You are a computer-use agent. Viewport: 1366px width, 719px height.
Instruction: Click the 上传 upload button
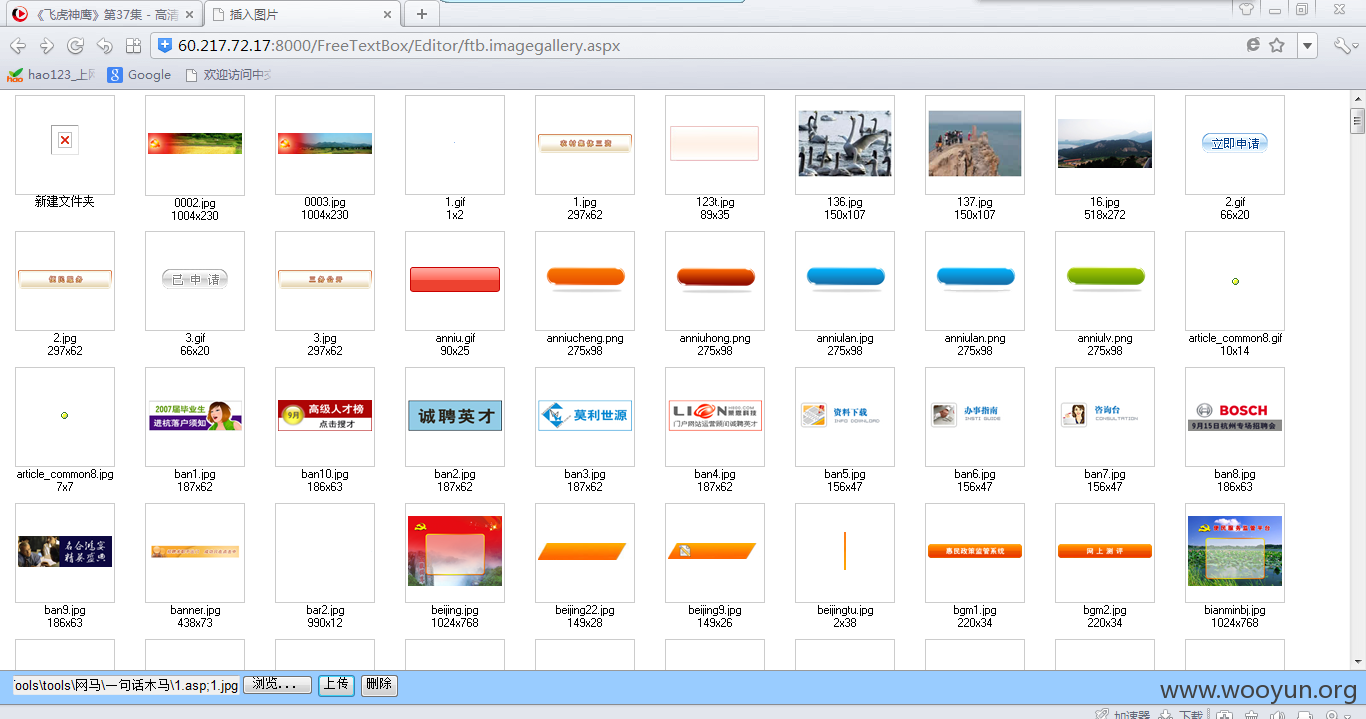tap(336, 685)
